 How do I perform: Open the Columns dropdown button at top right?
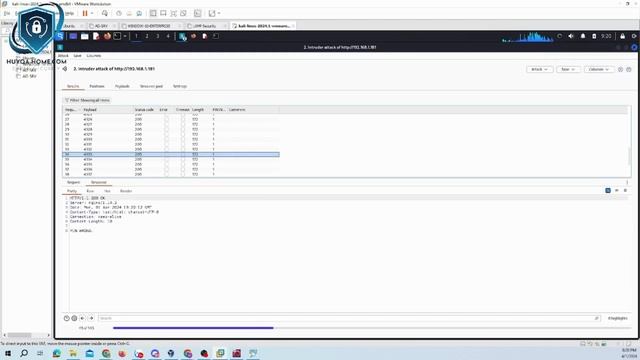pyautogui.click(x=598, y=69)
